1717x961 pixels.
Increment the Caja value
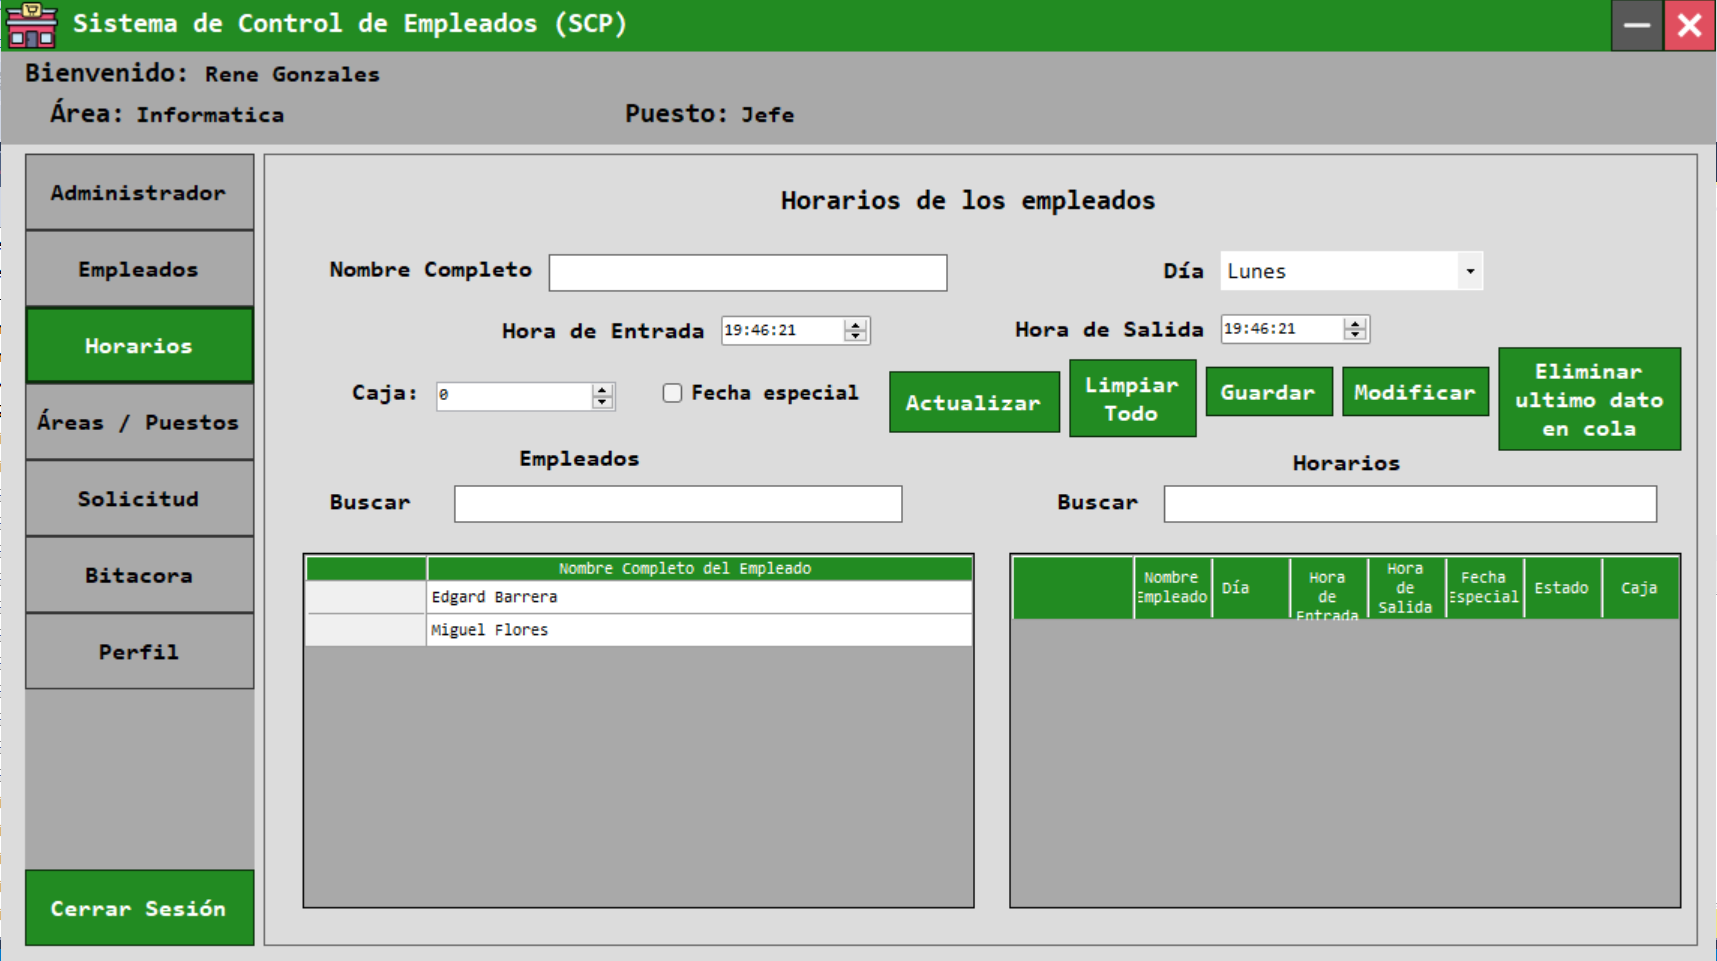coord(602,389)
